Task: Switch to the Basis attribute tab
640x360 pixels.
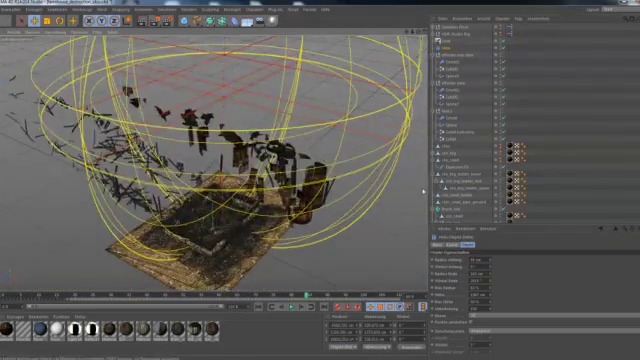Action: point(438,244)
